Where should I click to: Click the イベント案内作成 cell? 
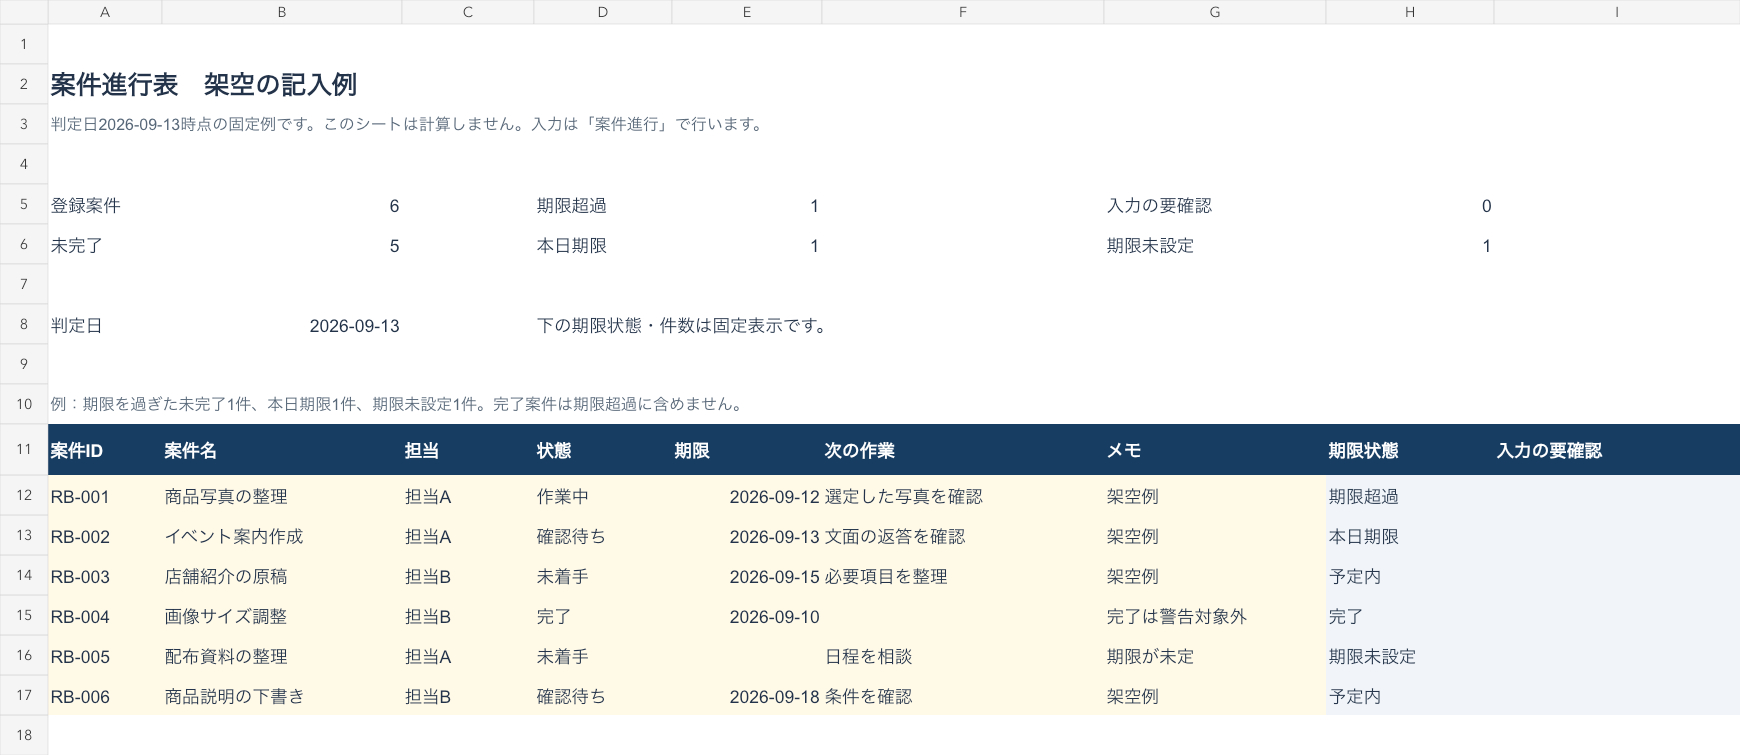coord(282,536)
